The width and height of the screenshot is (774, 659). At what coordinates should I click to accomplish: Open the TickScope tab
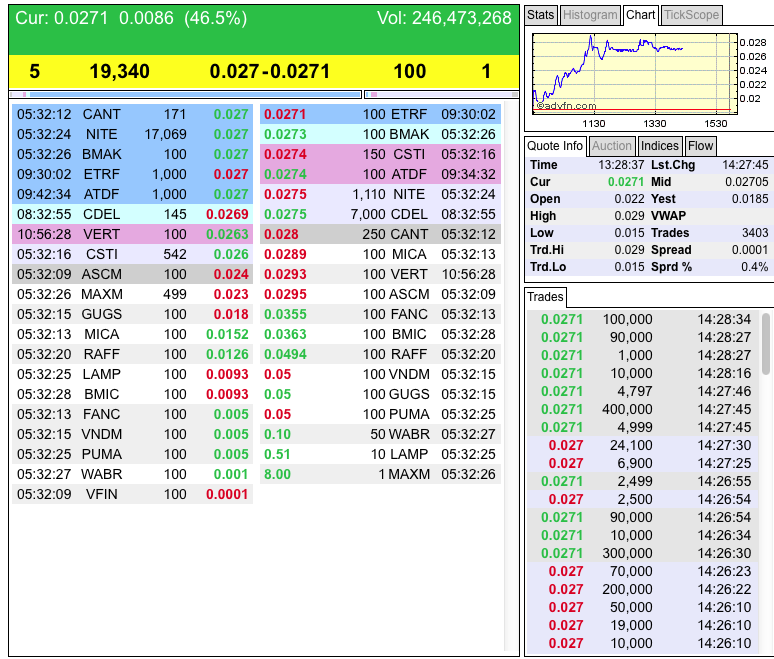click(691, 15)
